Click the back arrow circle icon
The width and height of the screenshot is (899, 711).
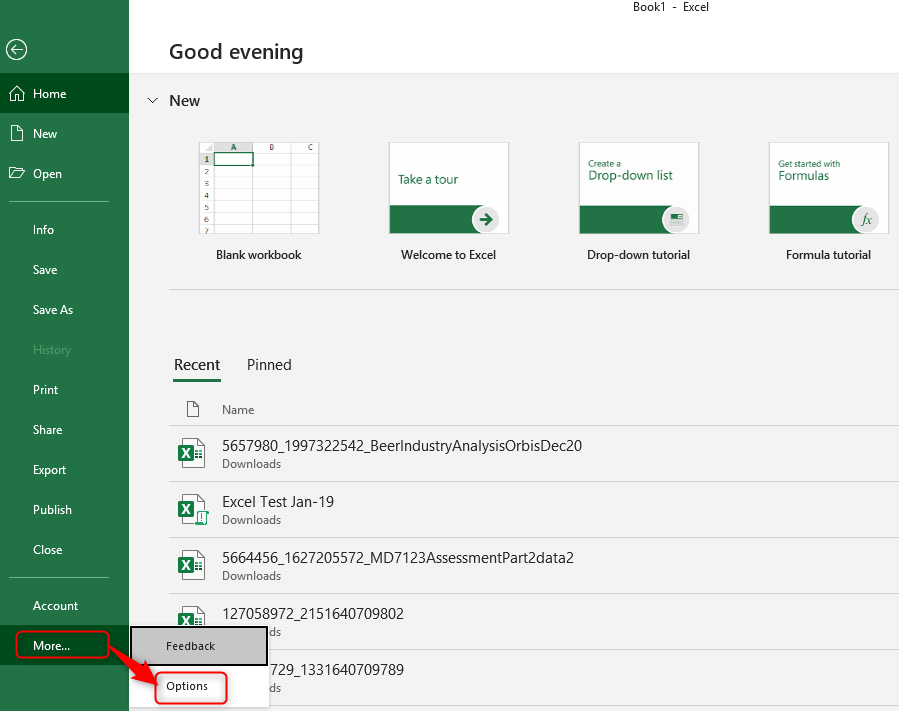click(17, 49)
